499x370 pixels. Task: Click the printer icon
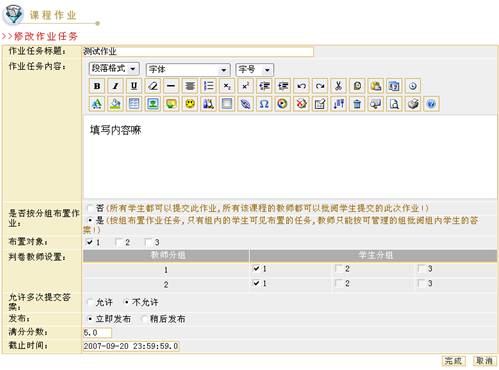(413, 104)
